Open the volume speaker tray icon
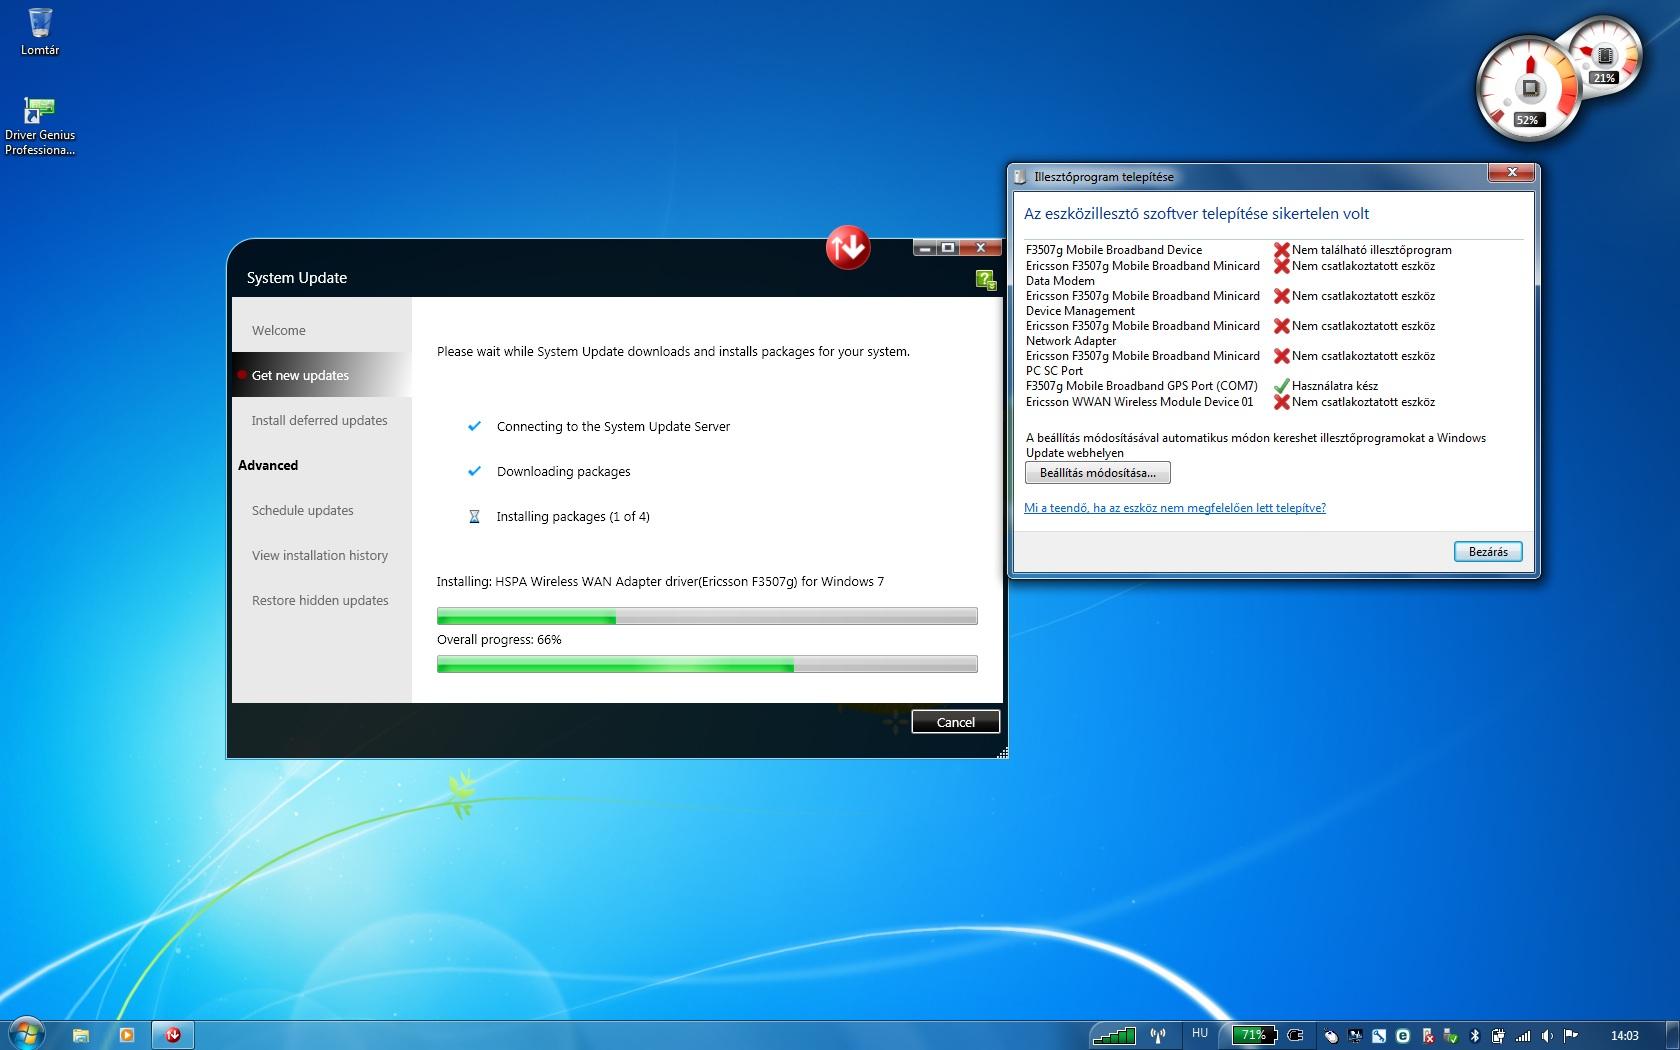 click(1547, 1036)
